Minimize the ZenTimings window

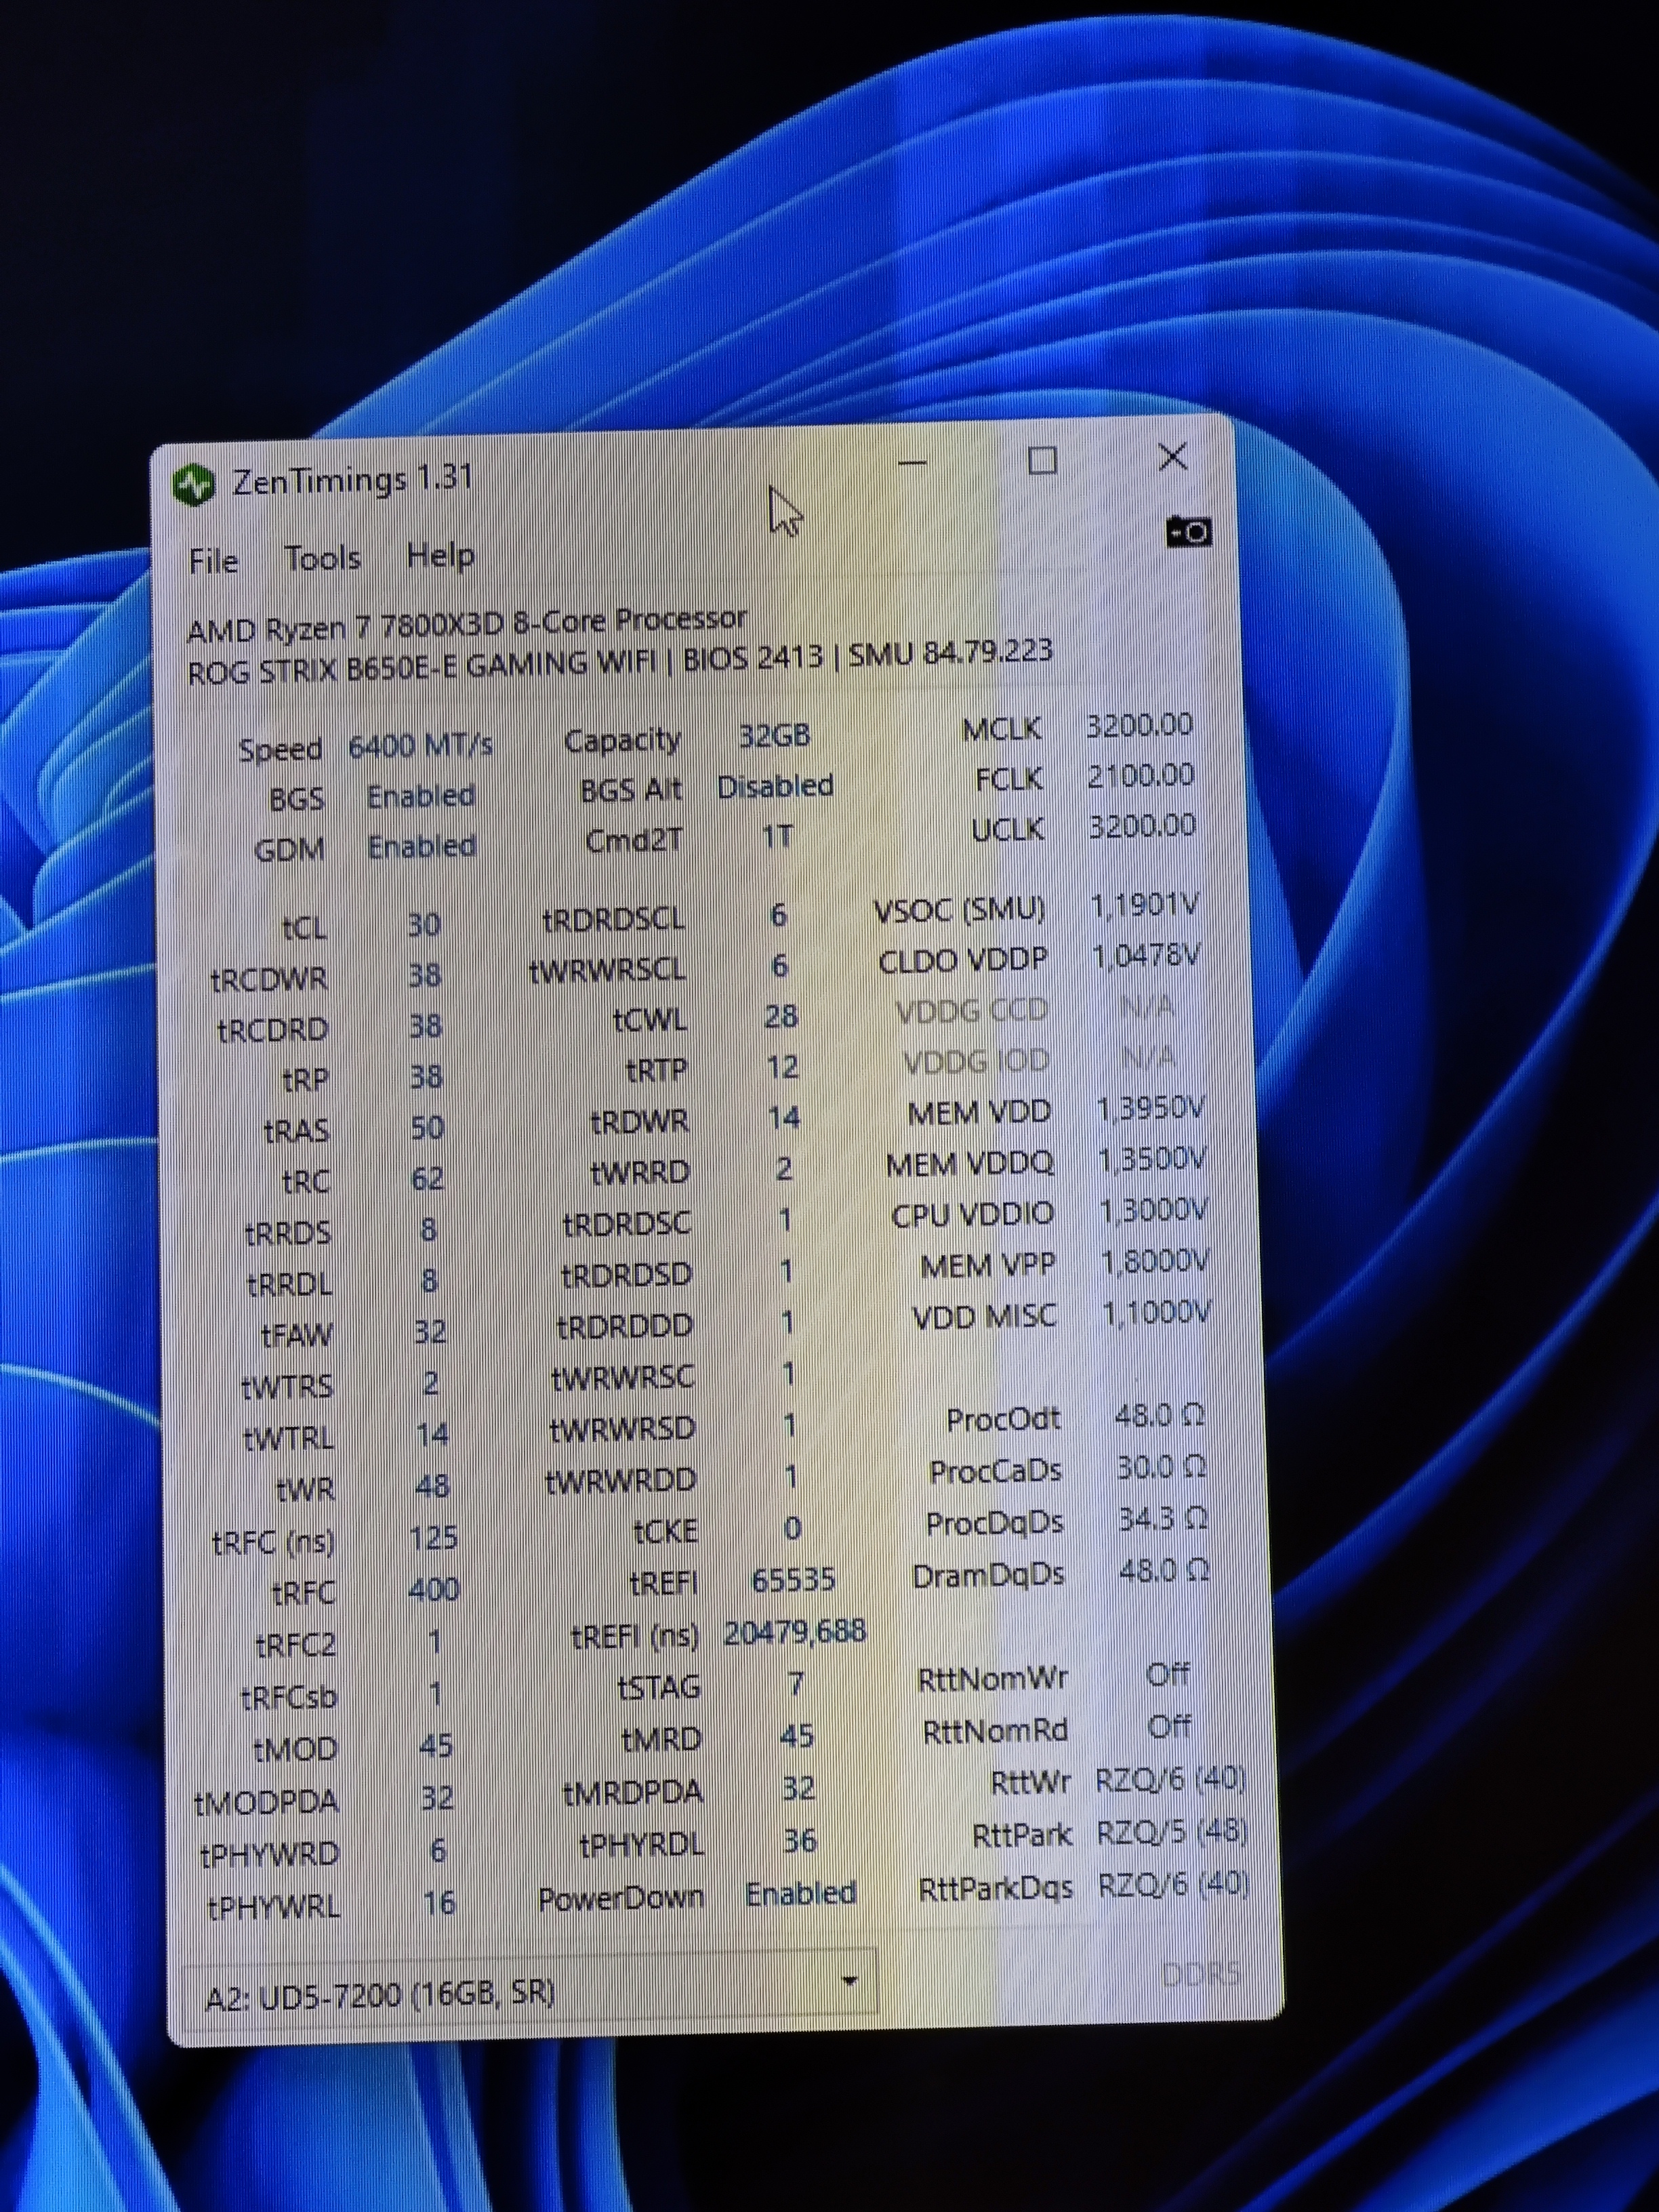tap(912, 464)
